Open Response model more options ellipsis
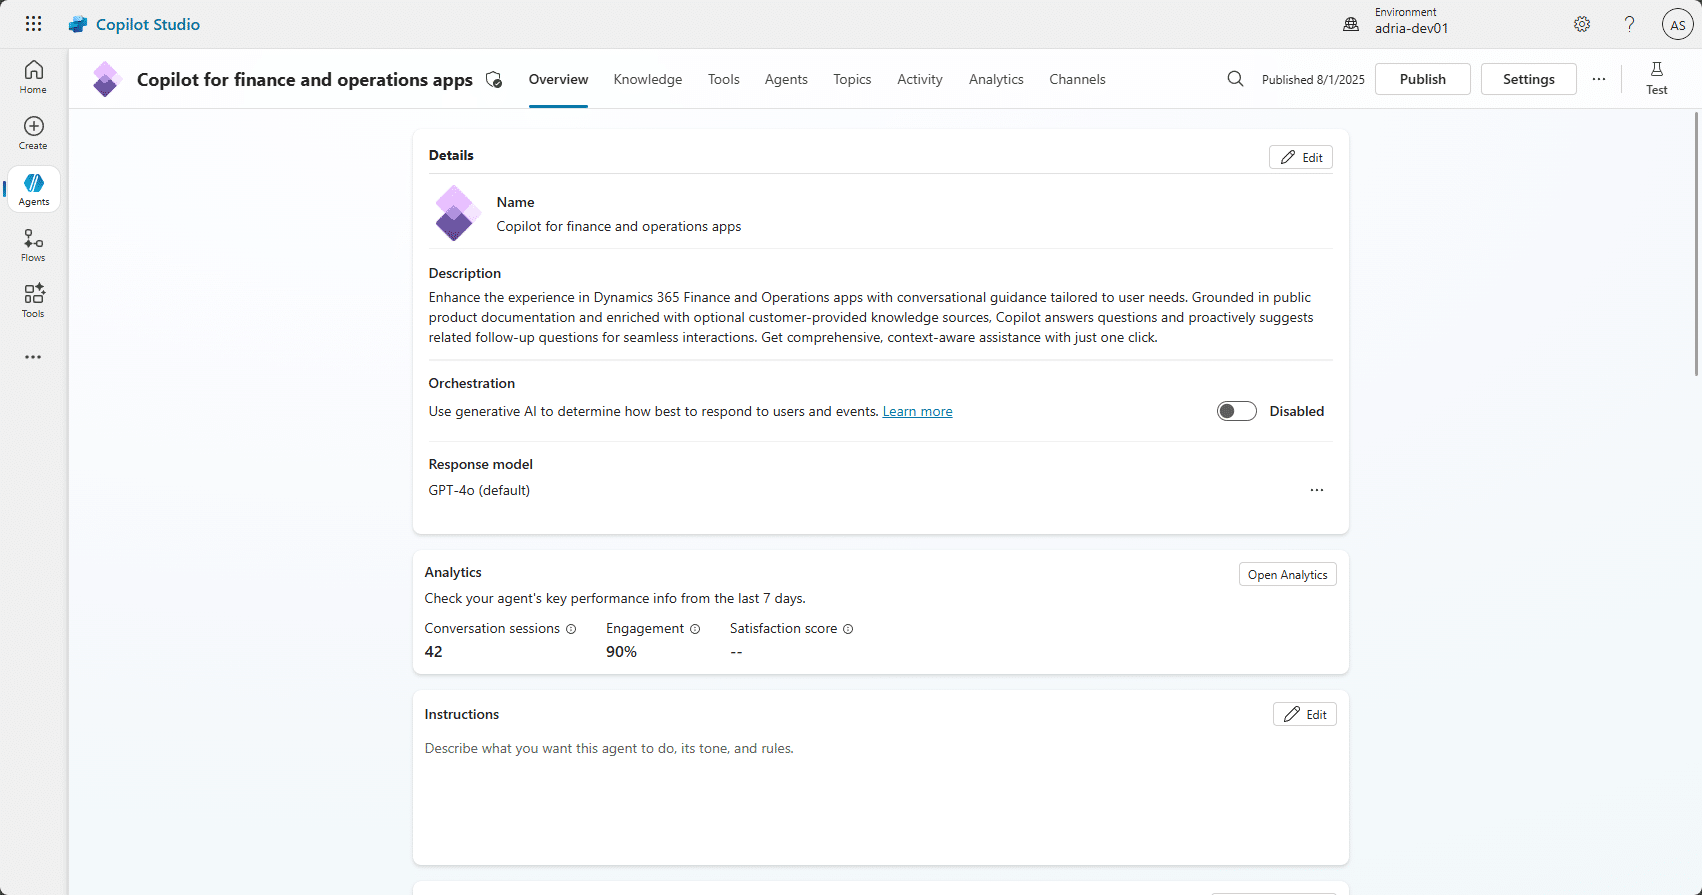Viewport: 1702px width, 895px height. 1317,490
